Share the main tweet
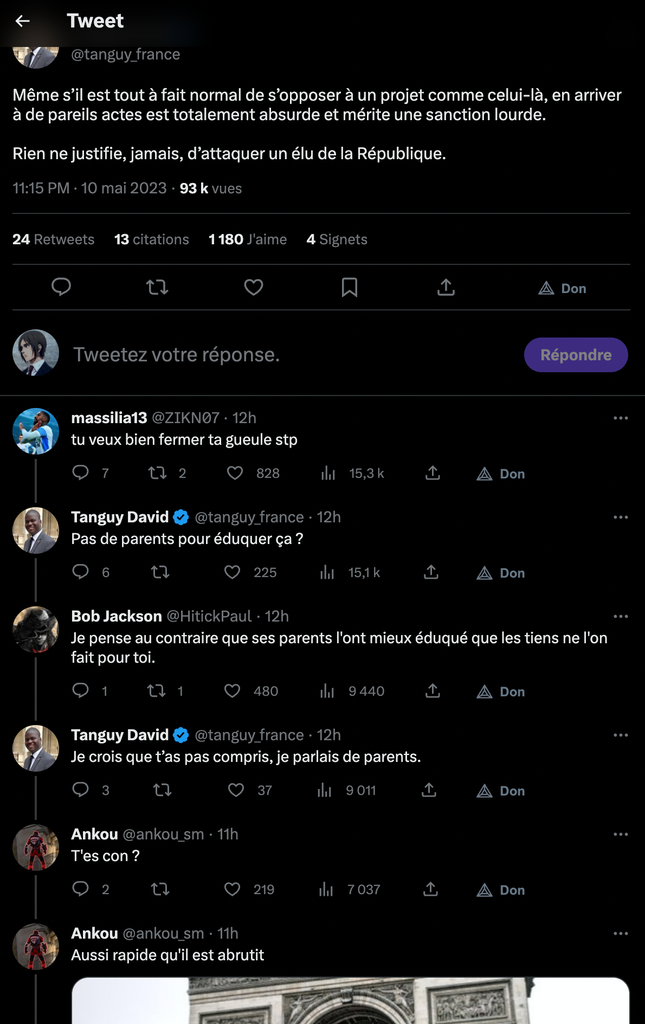The width and height of the screenshot is (645, 1024). pos(446,288)
